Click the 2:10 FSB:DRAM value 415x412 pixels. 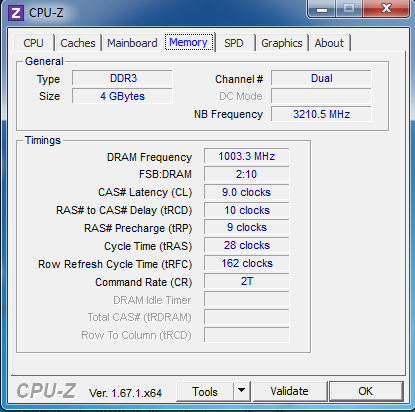pos(247,174)
